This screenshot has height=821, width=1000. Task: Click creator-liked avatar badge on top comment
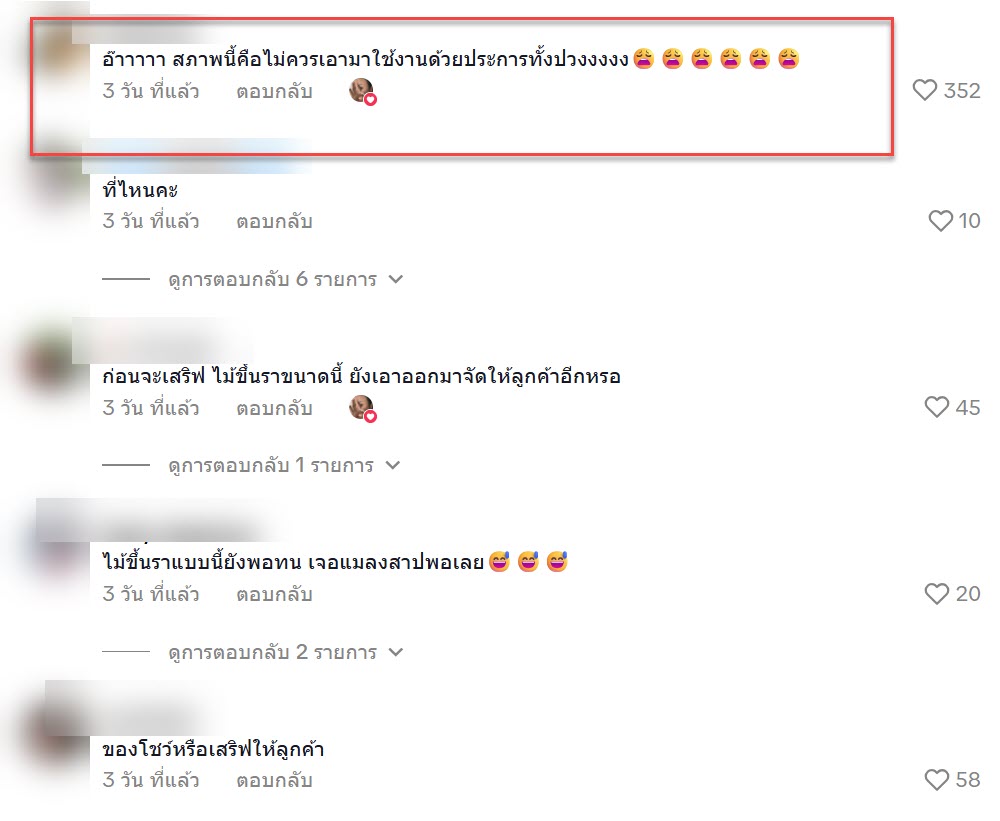[362, 91]
